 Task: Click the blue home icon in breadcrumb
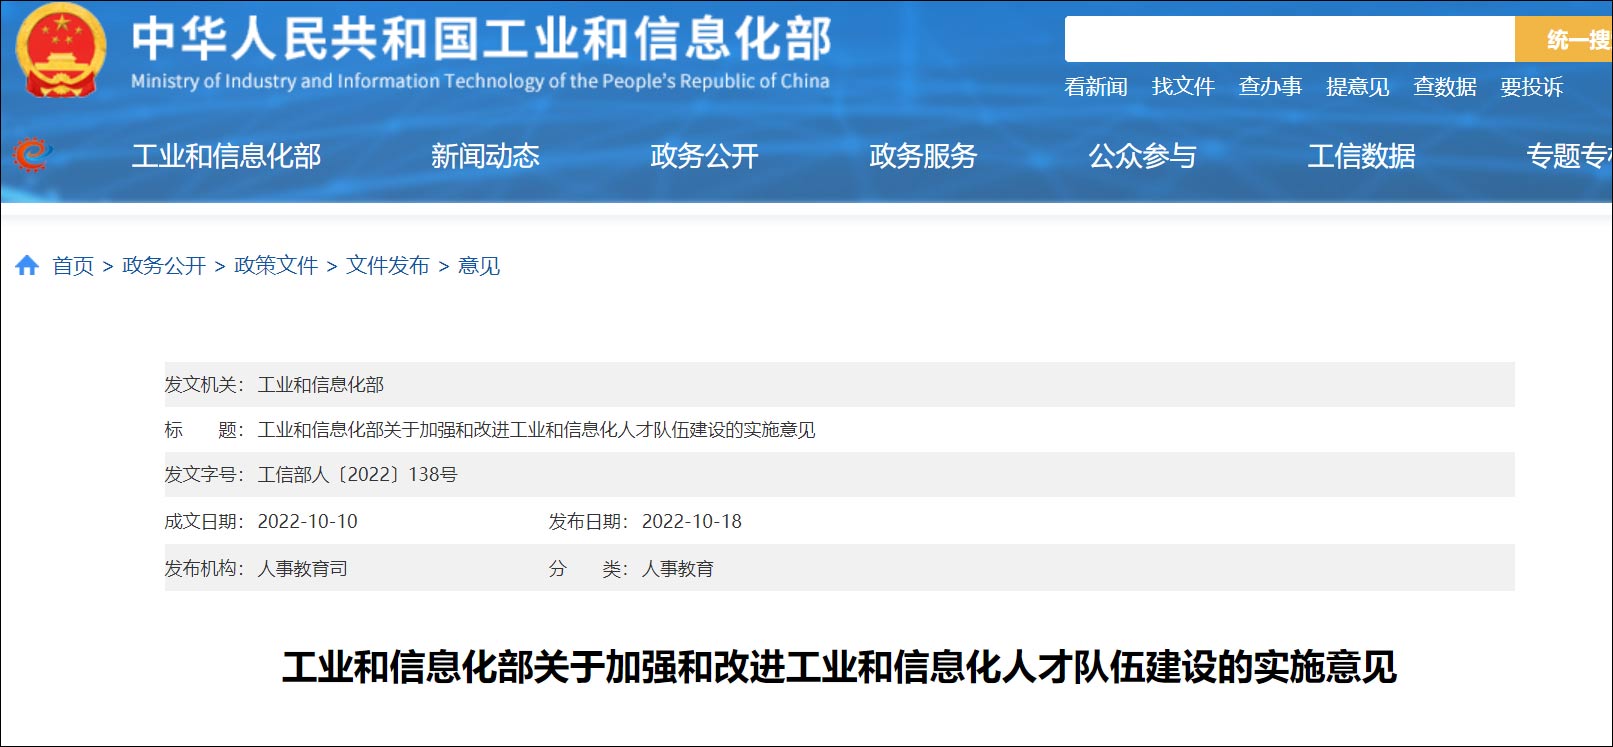(27, 265)
